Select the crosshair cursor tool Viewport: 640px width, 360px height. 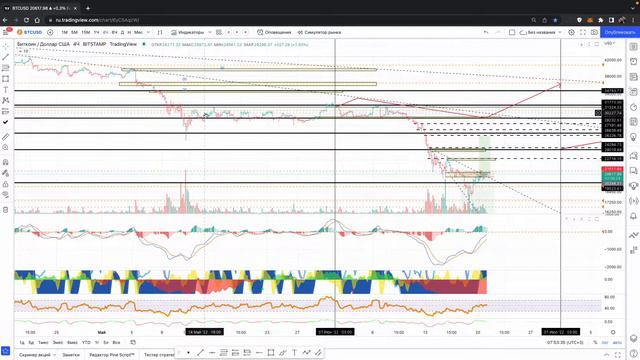tap(6, 47)
